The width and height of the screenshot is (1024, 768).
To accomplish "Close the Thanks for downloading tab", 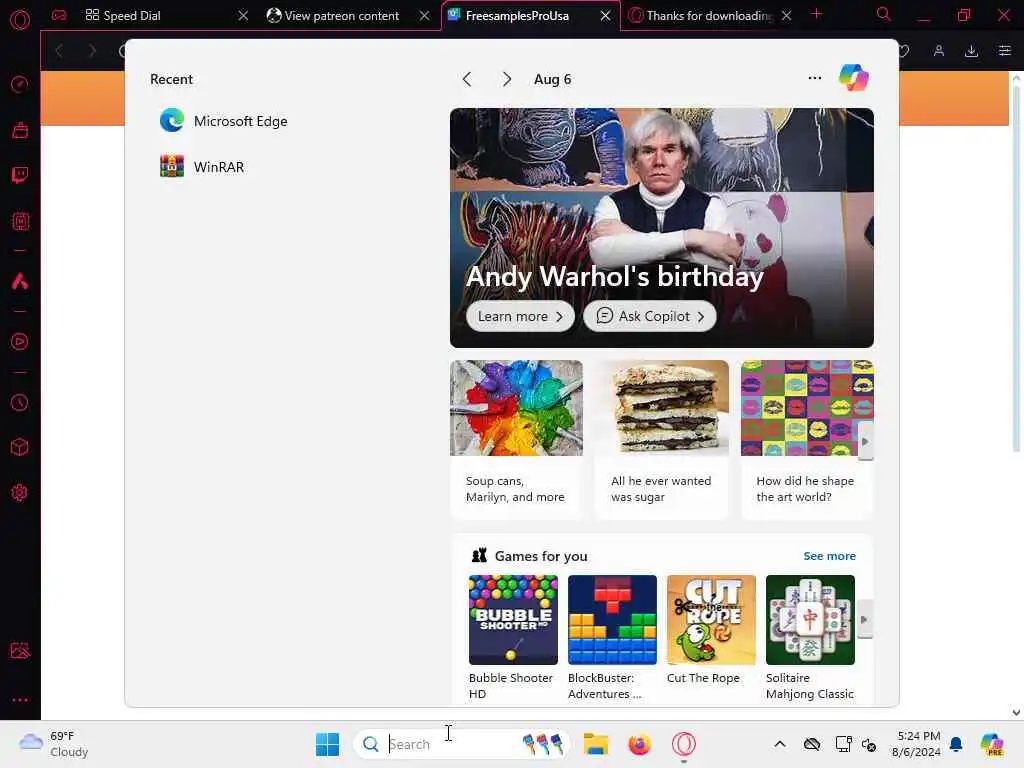I will pos(787,16).
